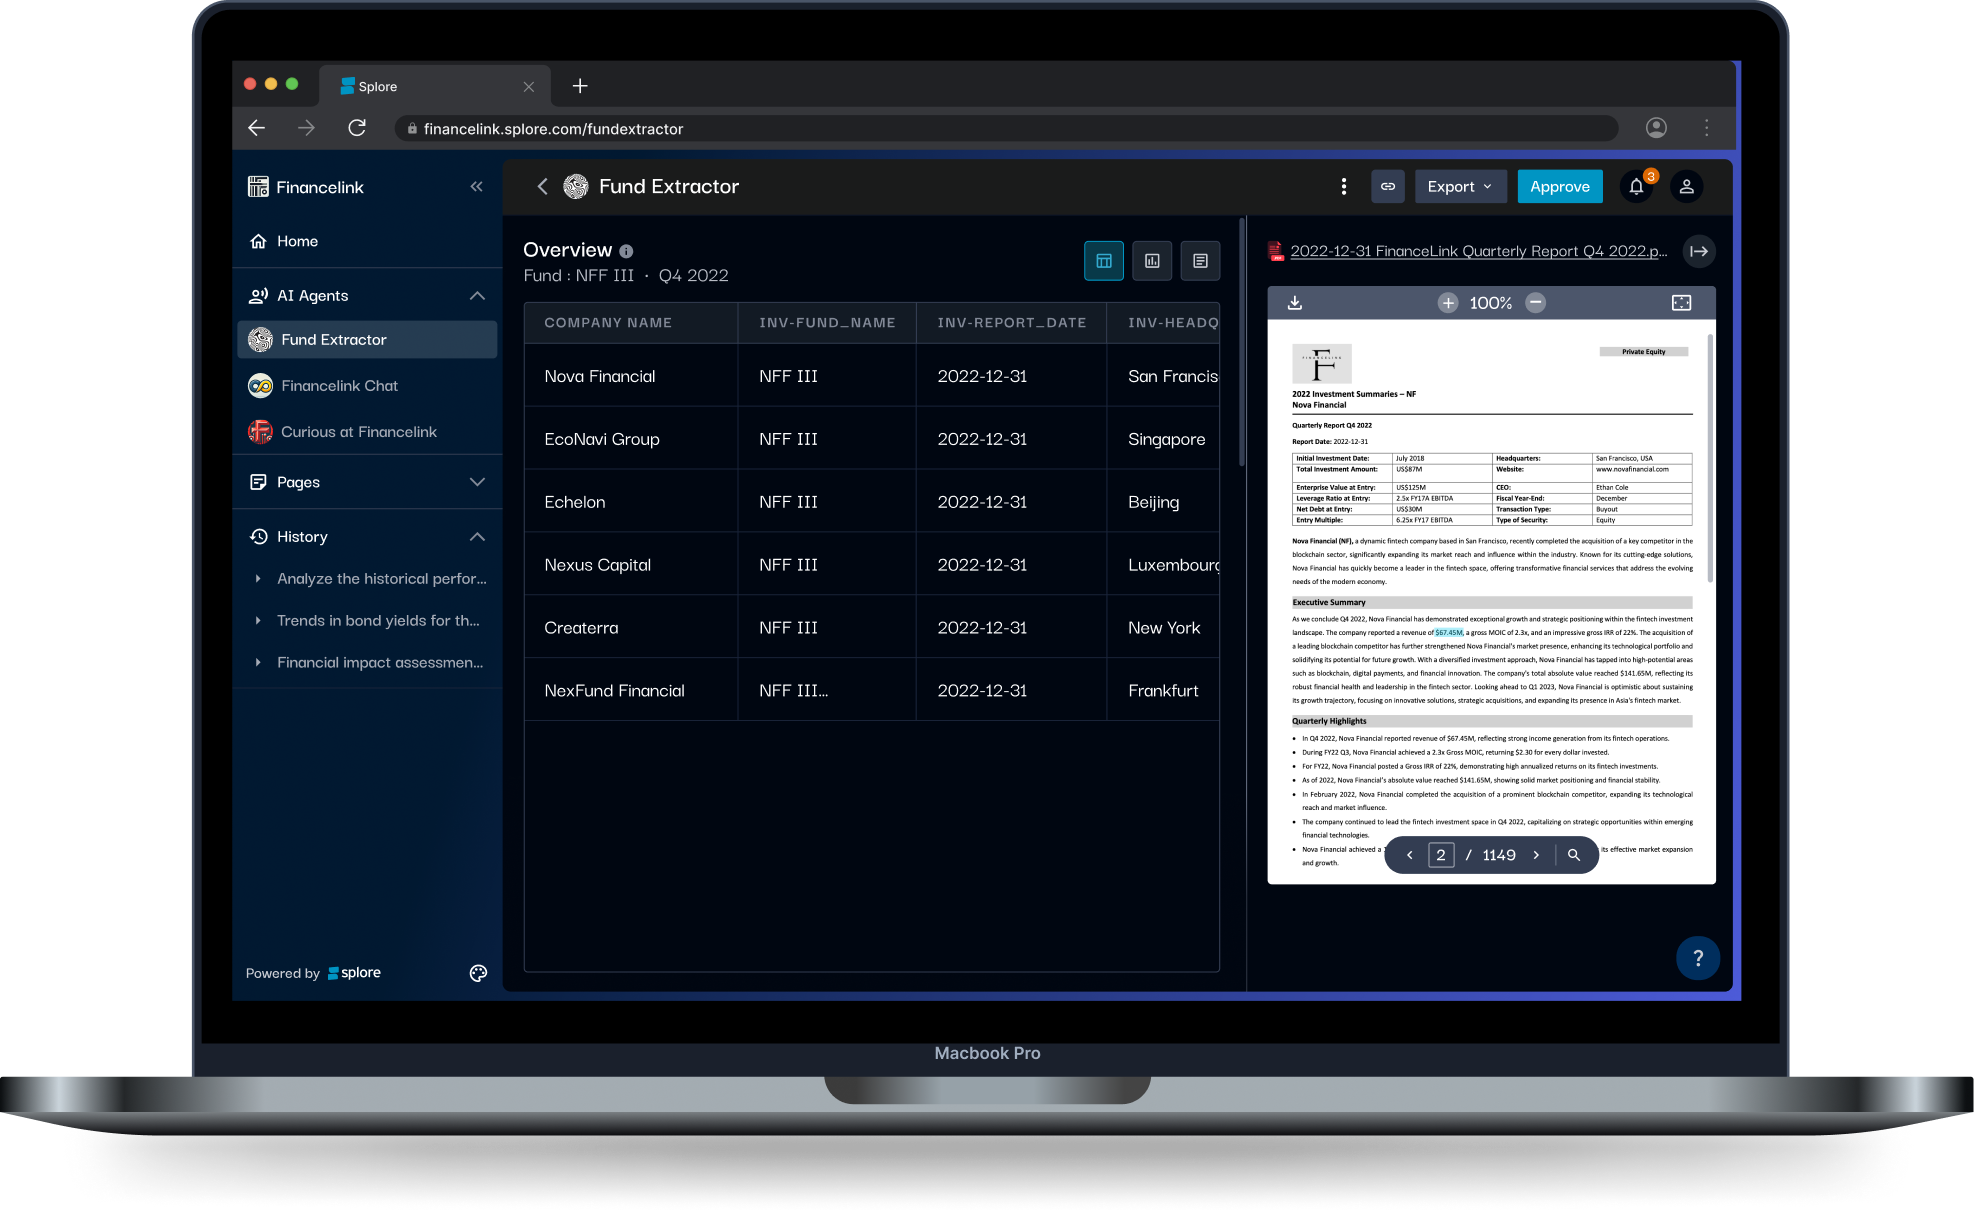Go back in browser history

pyautogui.click(x=256, y=128)
